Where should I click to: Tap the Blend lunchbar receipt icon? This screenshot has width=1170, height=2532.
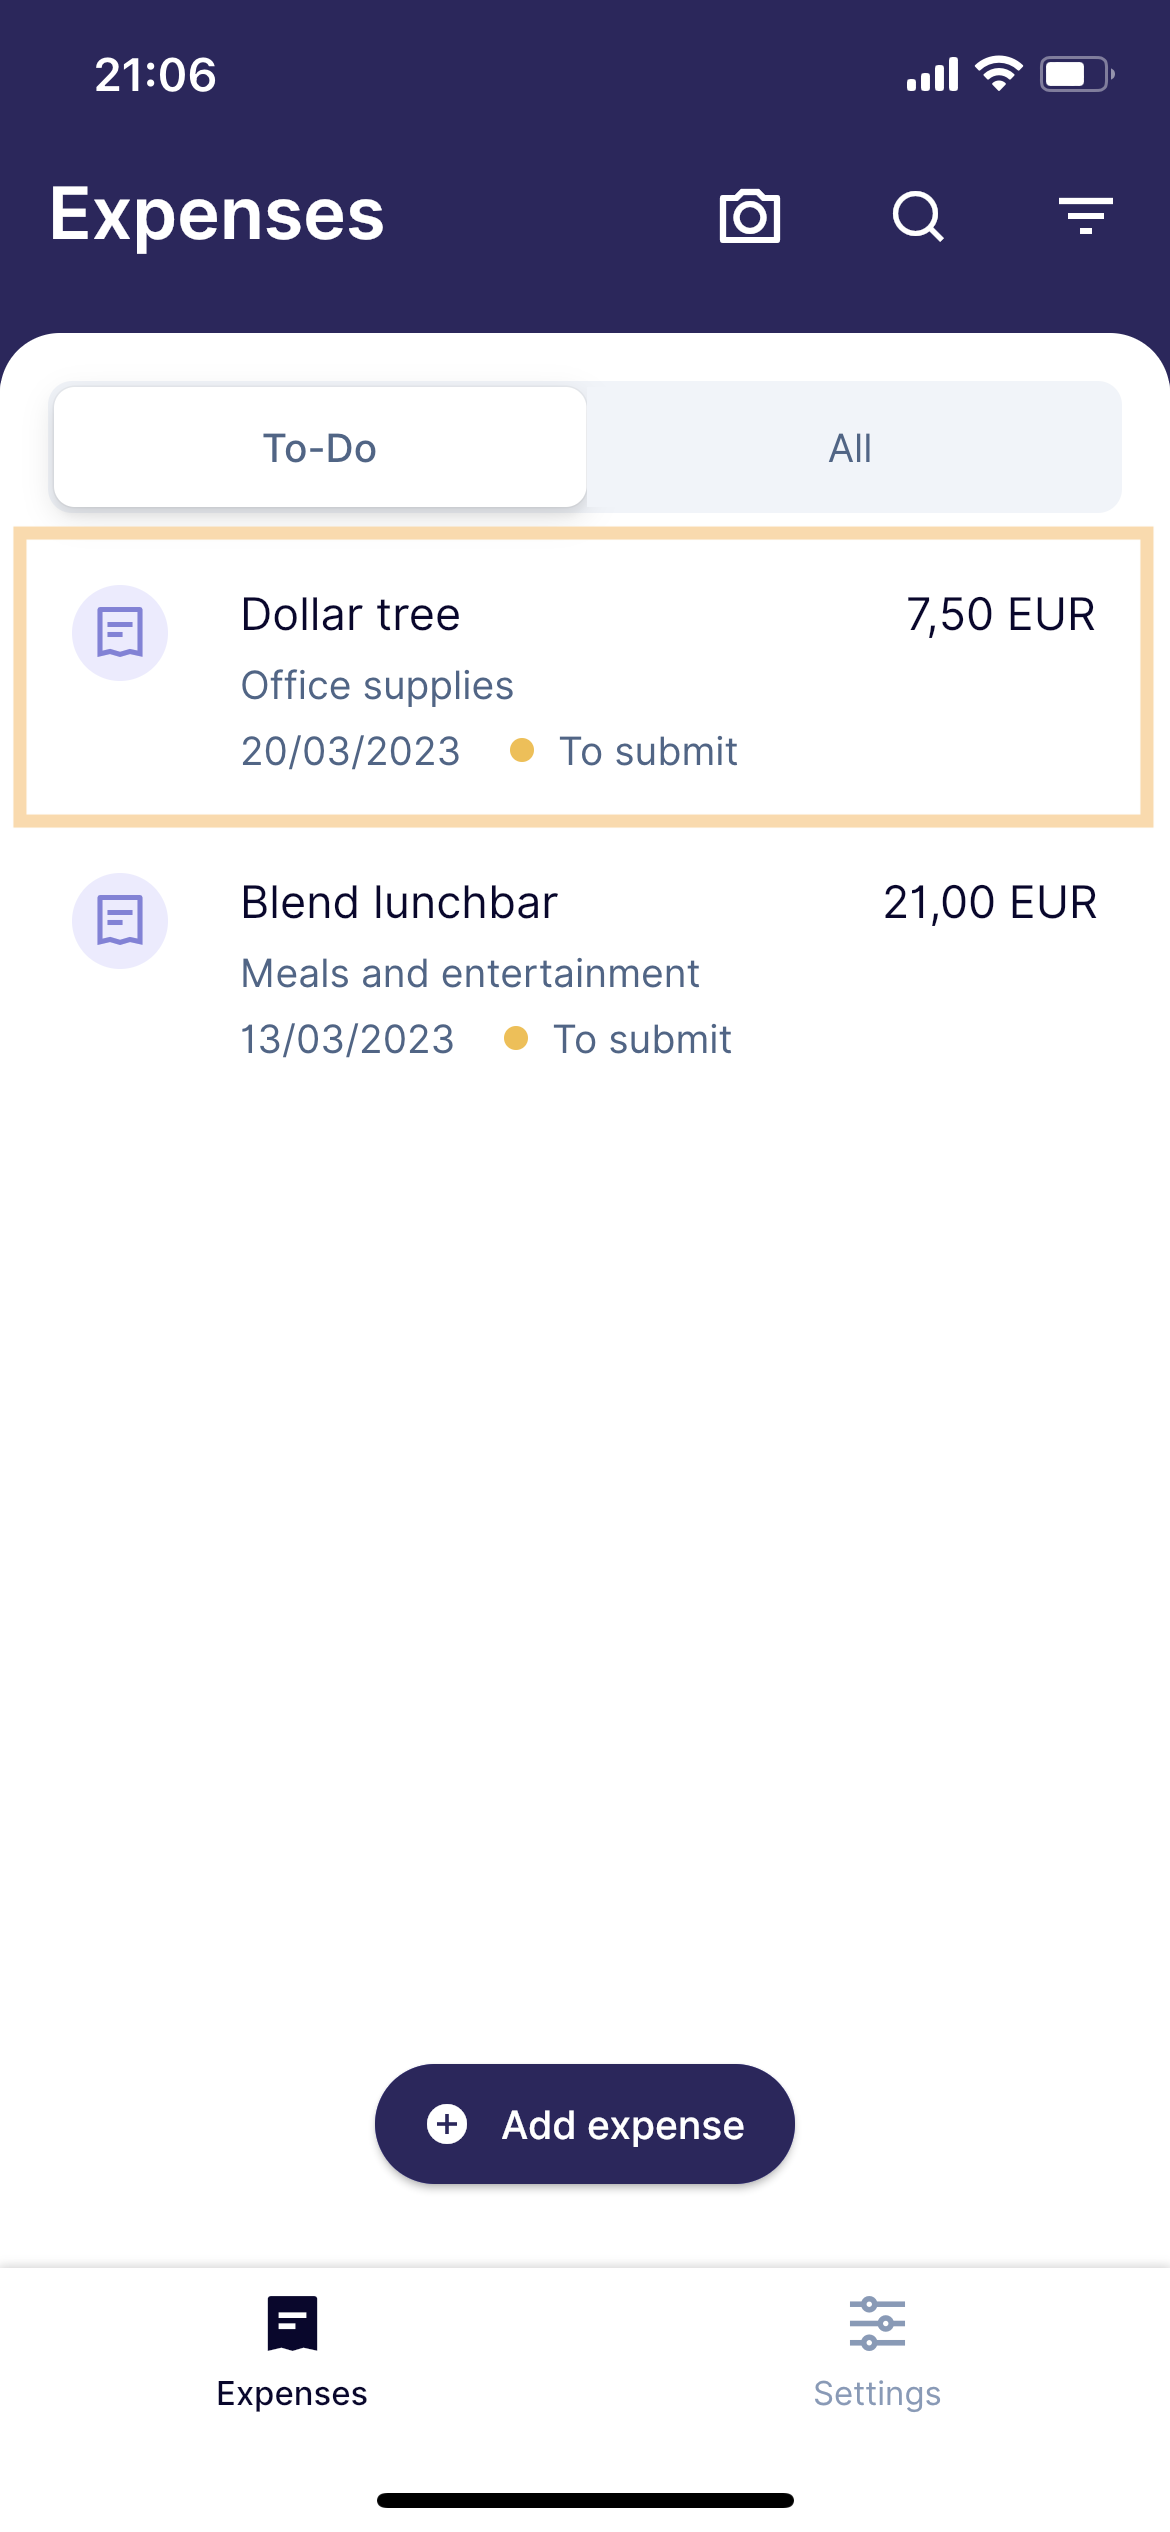[x=120, y=921]
